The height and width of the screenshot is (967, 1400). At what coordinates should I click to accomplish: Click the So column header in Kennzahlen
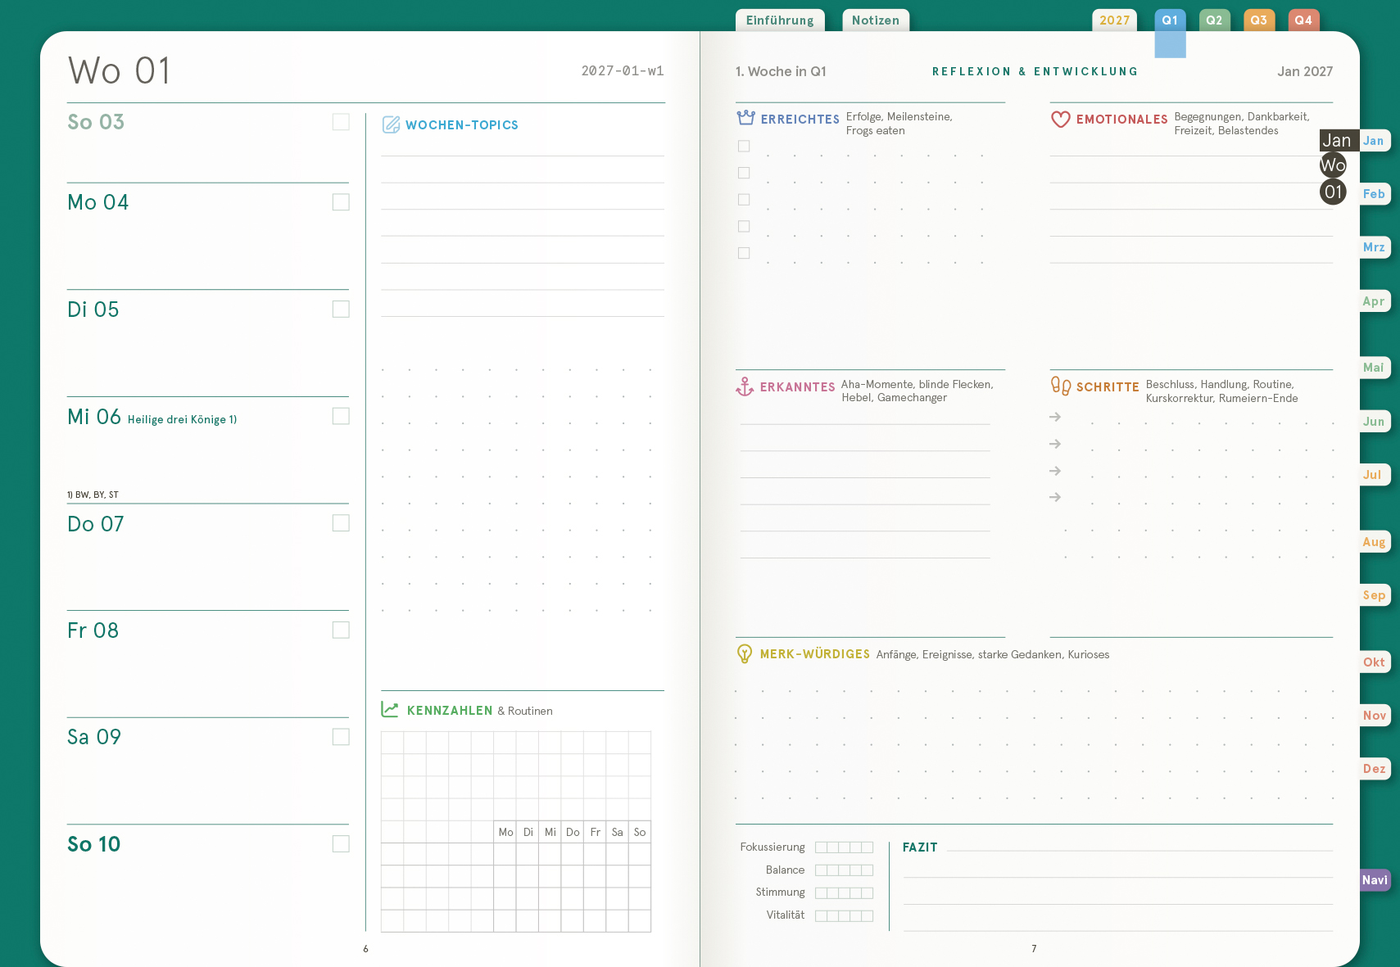(640, 832)
